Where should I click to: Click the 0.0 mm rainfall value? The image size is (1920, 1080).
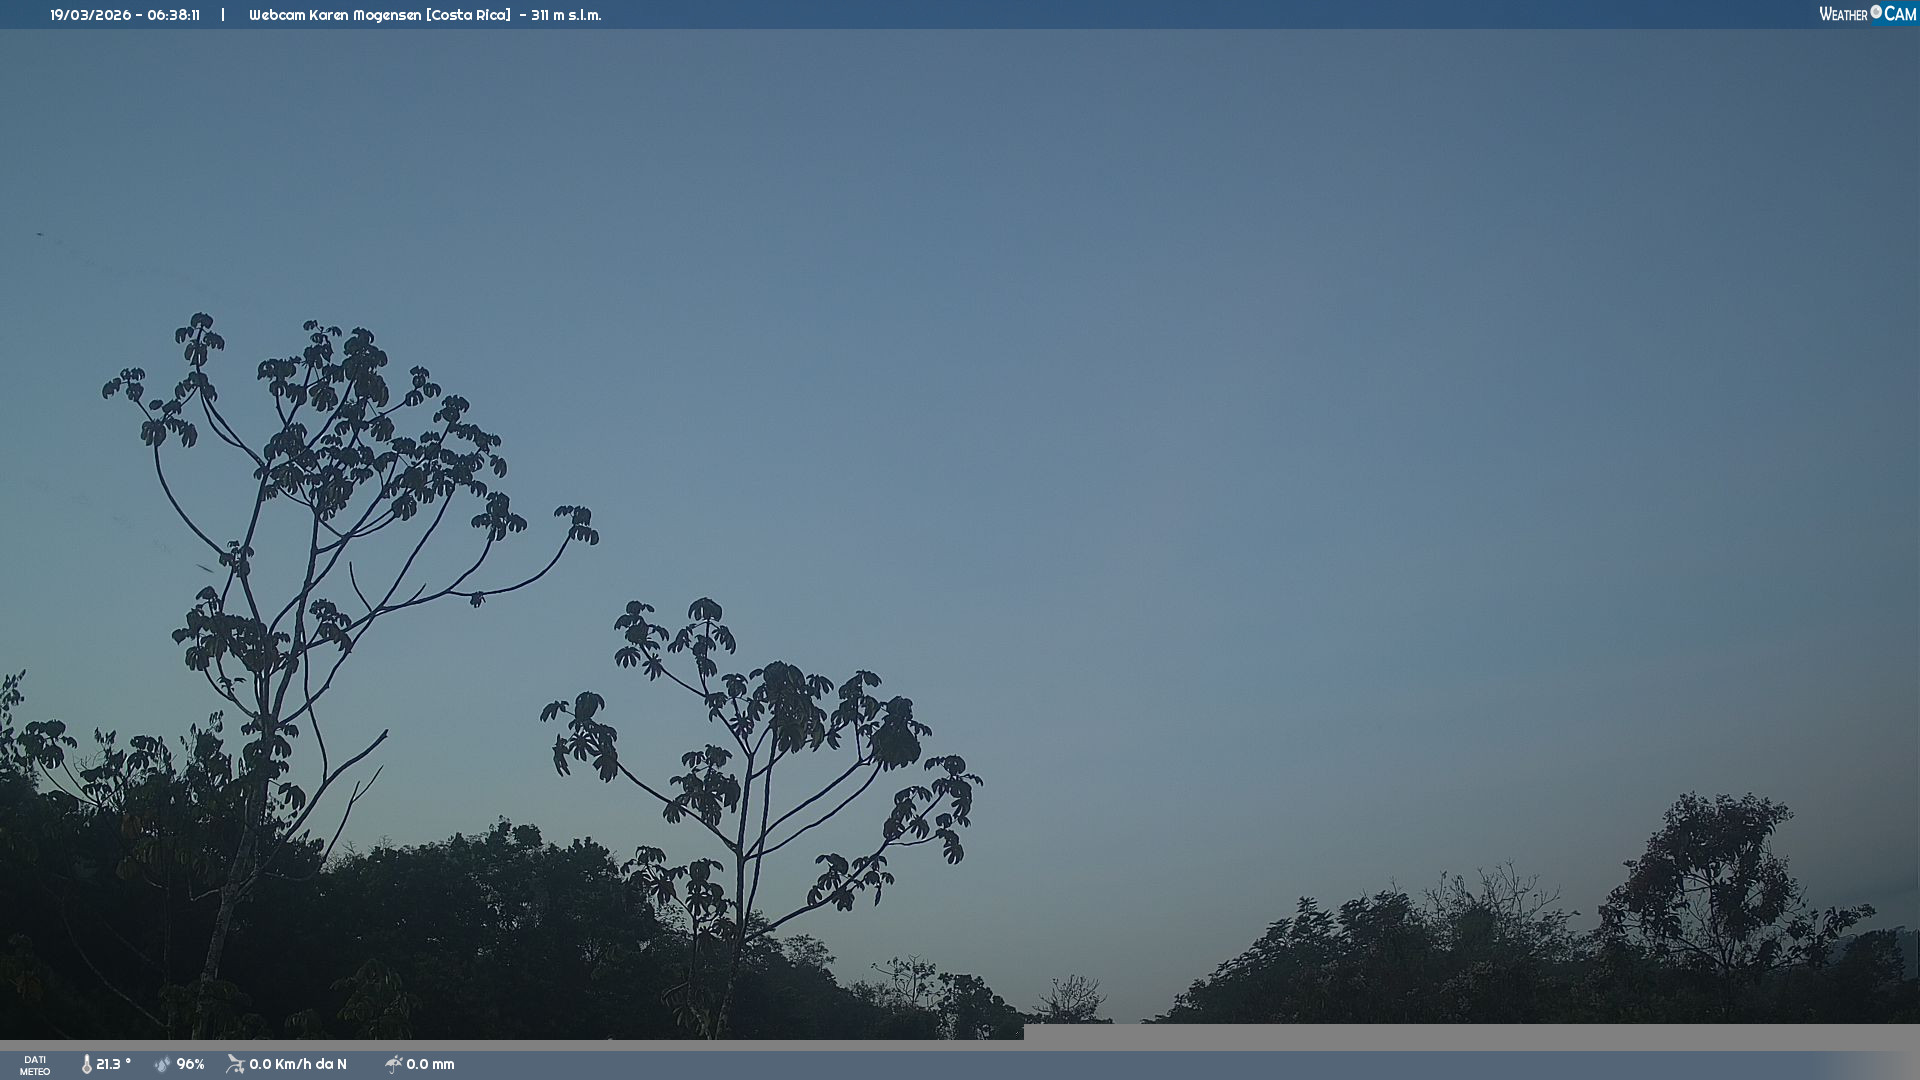pyautogui.click(x=430, y=1064)
